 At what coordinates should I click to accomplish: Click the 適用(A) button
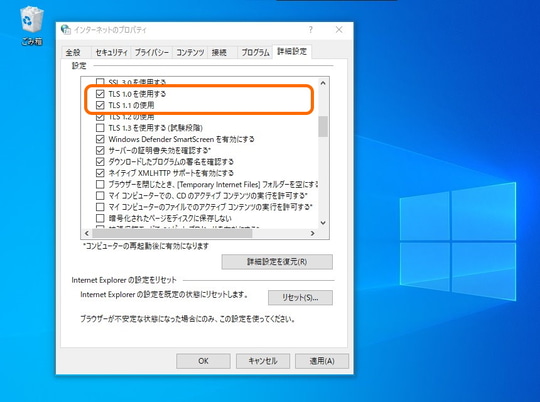pyautogui.click(x=322, y=361)
